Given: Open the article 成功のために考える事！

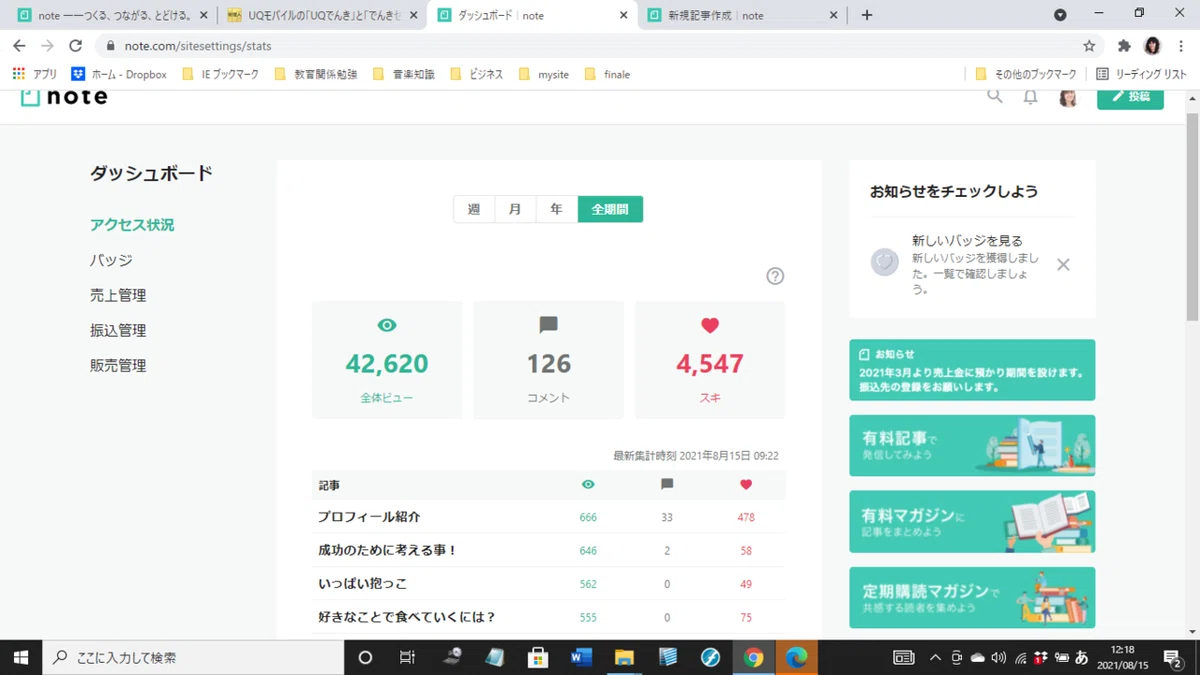Looking at the screenshot, I should 388,550.
